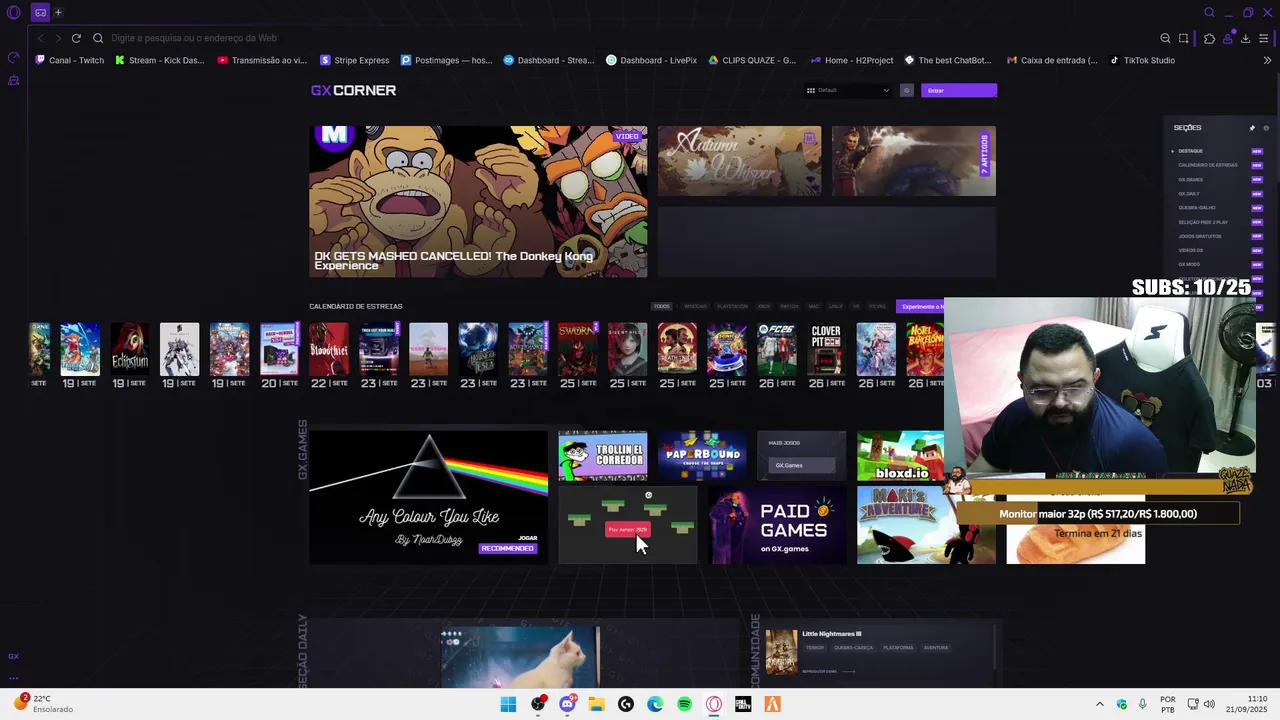Open the bloxd.io game tile
This screenshot has height=720, width=1280.
900,456
